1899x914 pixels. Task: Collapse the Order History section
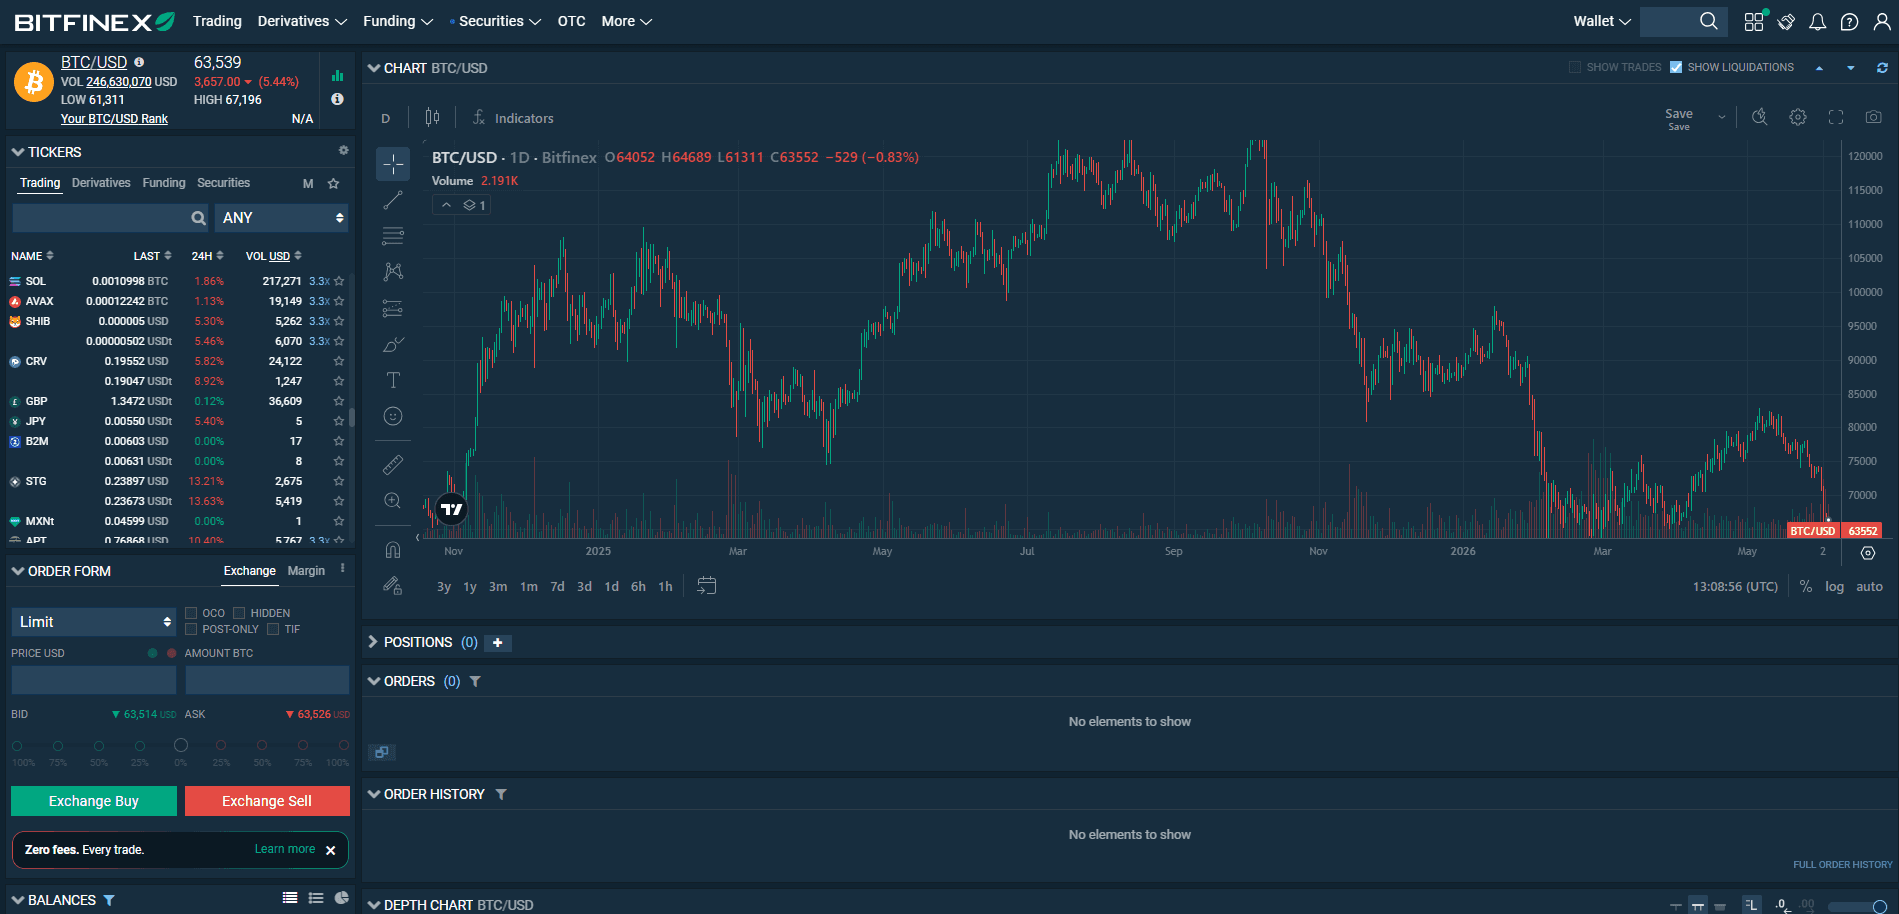[374, 794]
